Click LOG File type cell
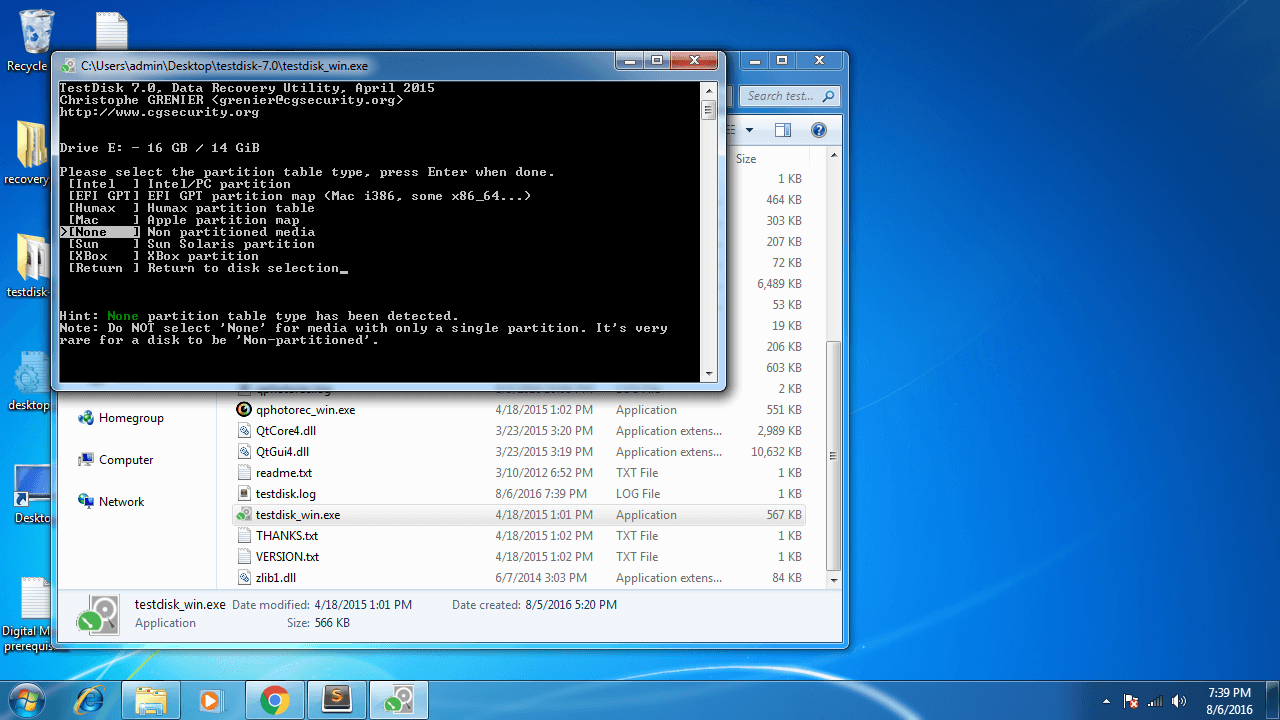Screen dimensions: 1280x720 638,494
